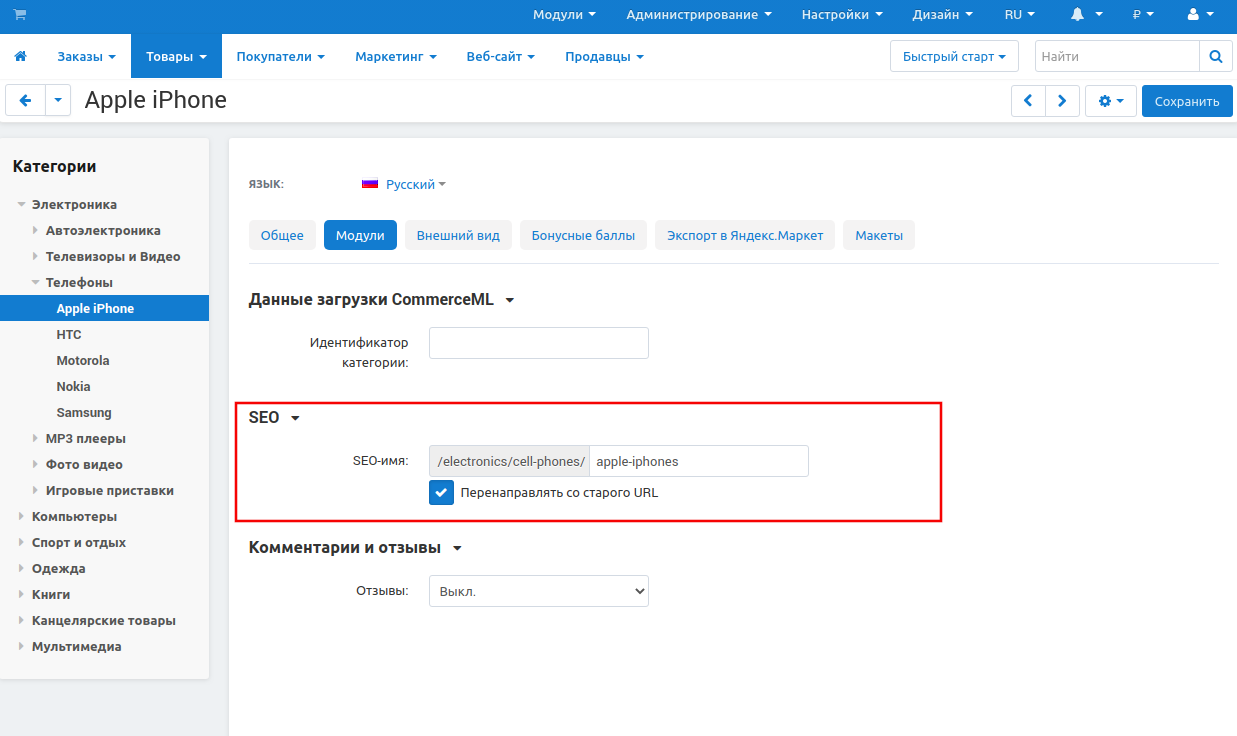Click the Сохранить button
This screenshot has height=736, width=1237.
pyautogui.click(x=1186, y=101)
